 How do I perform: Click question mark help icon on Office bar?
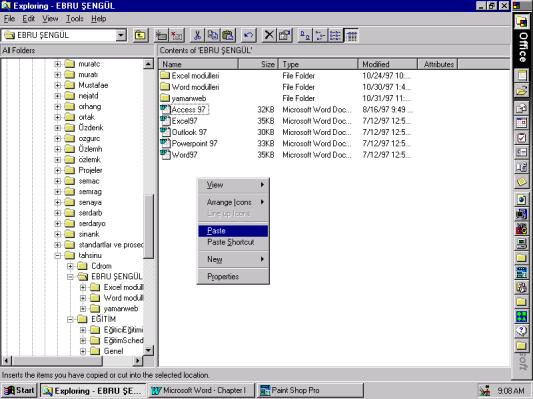click(521, 330)
